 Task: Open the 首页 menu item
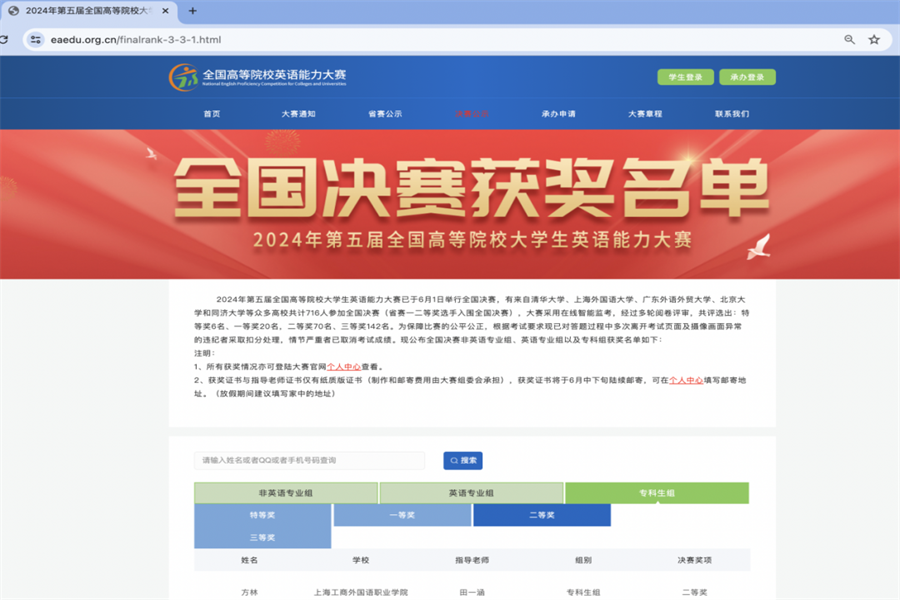coord(210,114)
